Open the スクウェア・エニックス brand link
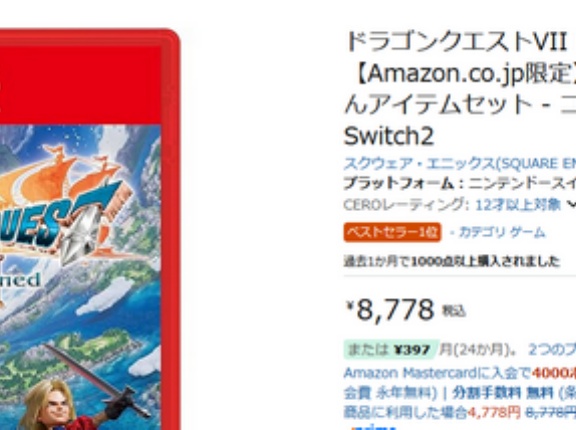The image size is (576, 430). click(x=460, y=164)
